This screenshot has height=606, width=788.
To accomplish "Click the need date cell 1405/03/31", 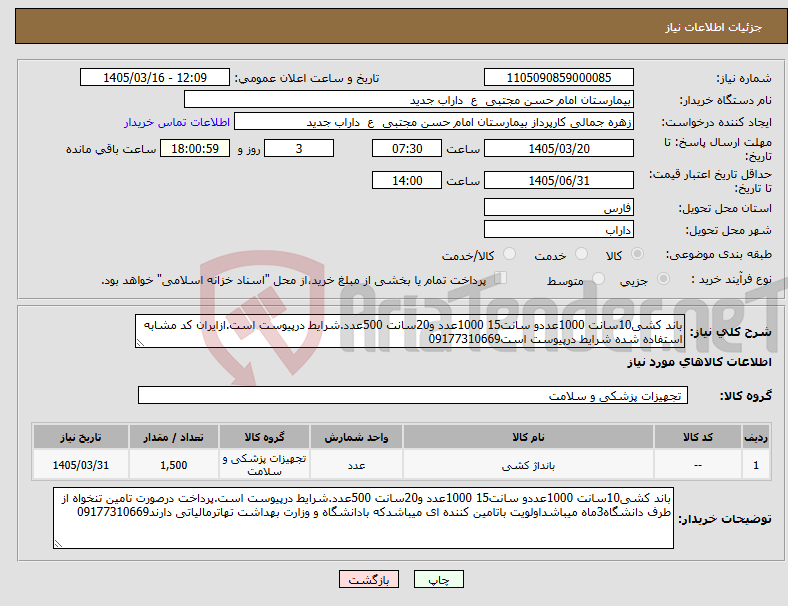I will [81, 465].
